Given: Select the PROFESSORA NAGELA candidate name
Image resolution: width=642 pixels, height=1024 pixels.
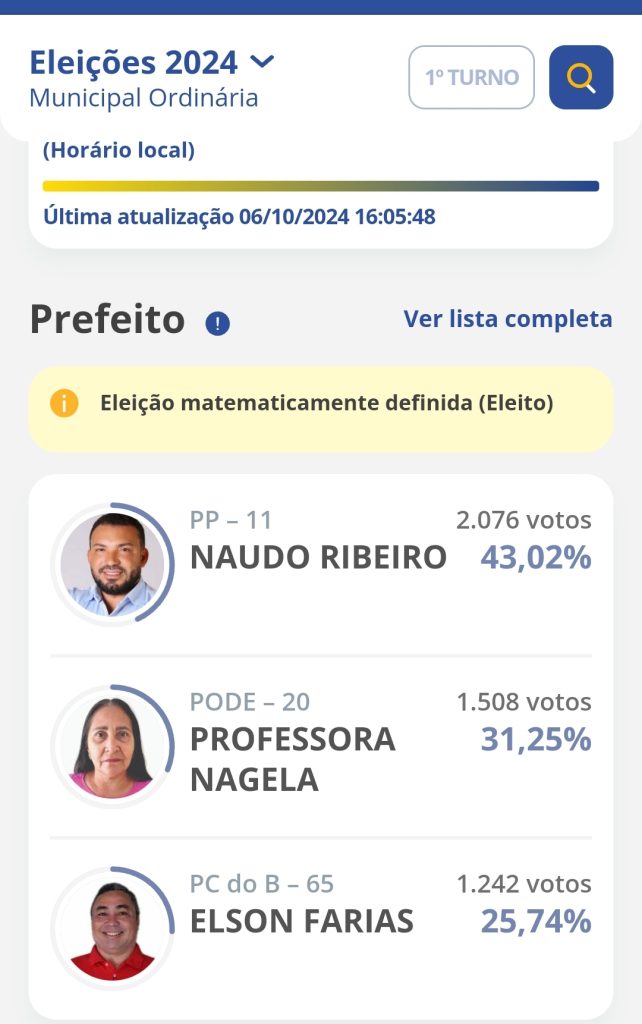Looking at the screenshot, I should [293, 759].
